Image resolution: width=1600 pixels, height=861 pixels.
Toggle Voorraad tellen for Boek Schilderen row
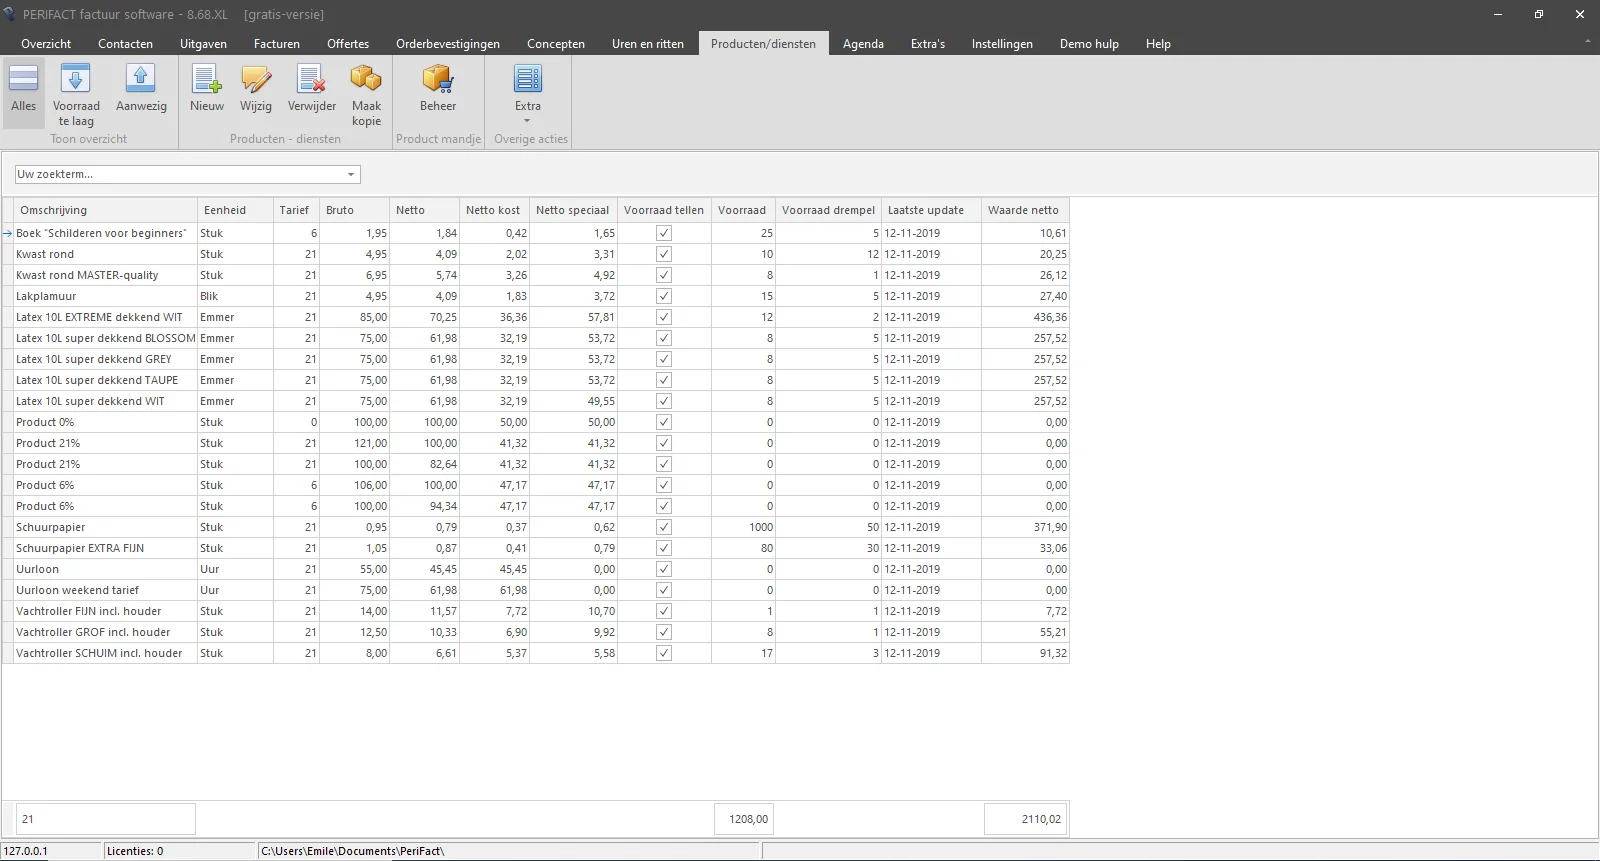click(664, 233)
